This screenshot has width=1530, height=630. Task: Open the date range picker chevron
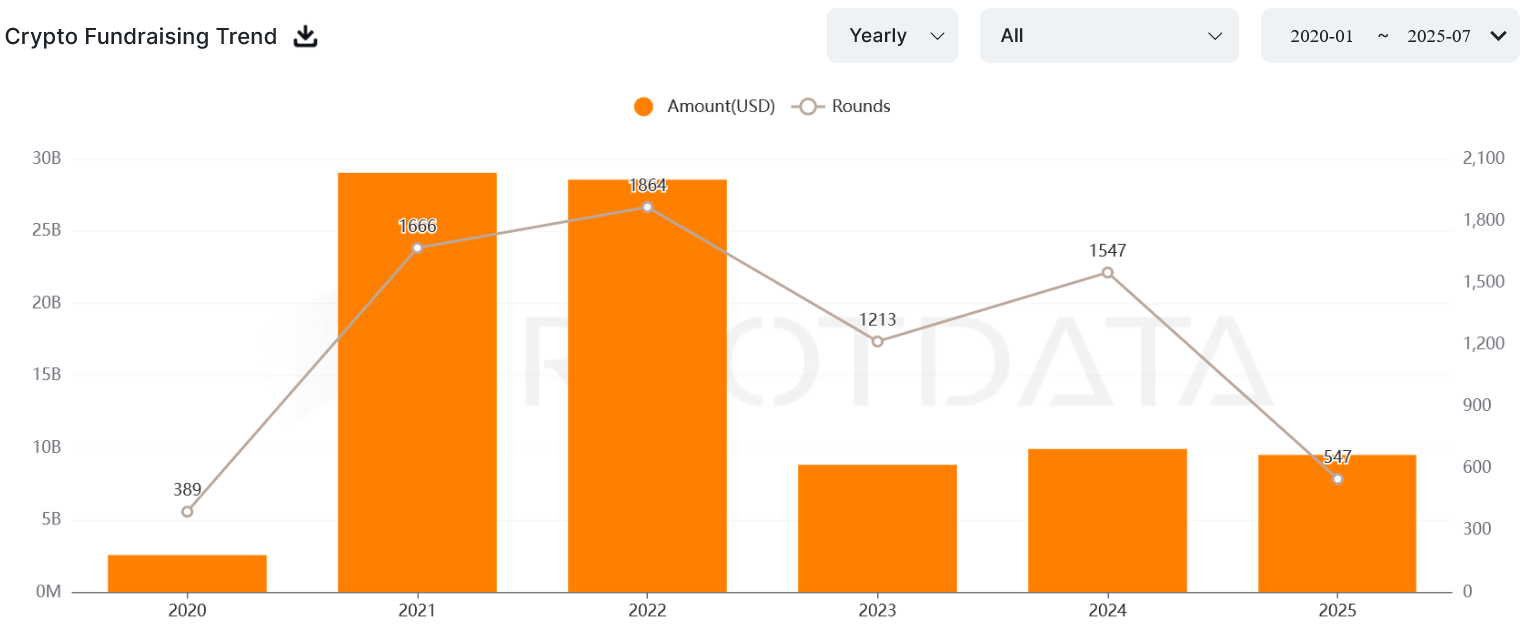(x=1498, y=35)
